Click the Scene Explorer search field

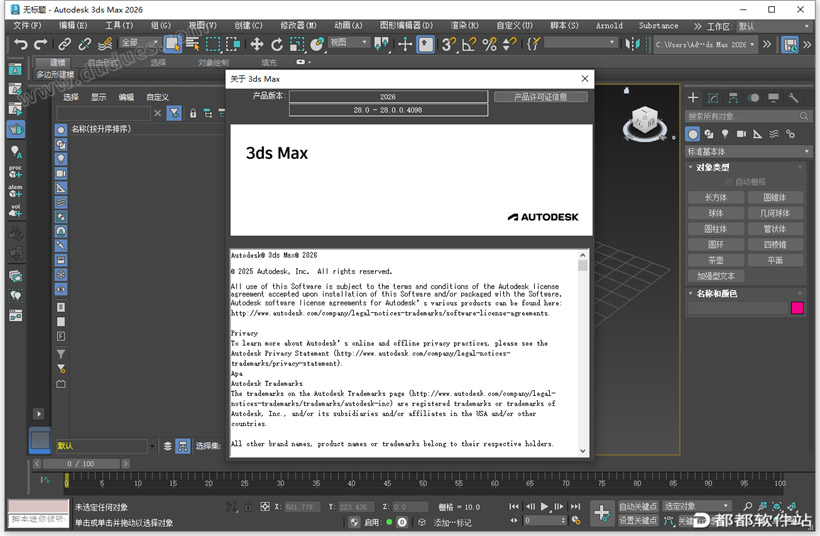pos(104,113)
